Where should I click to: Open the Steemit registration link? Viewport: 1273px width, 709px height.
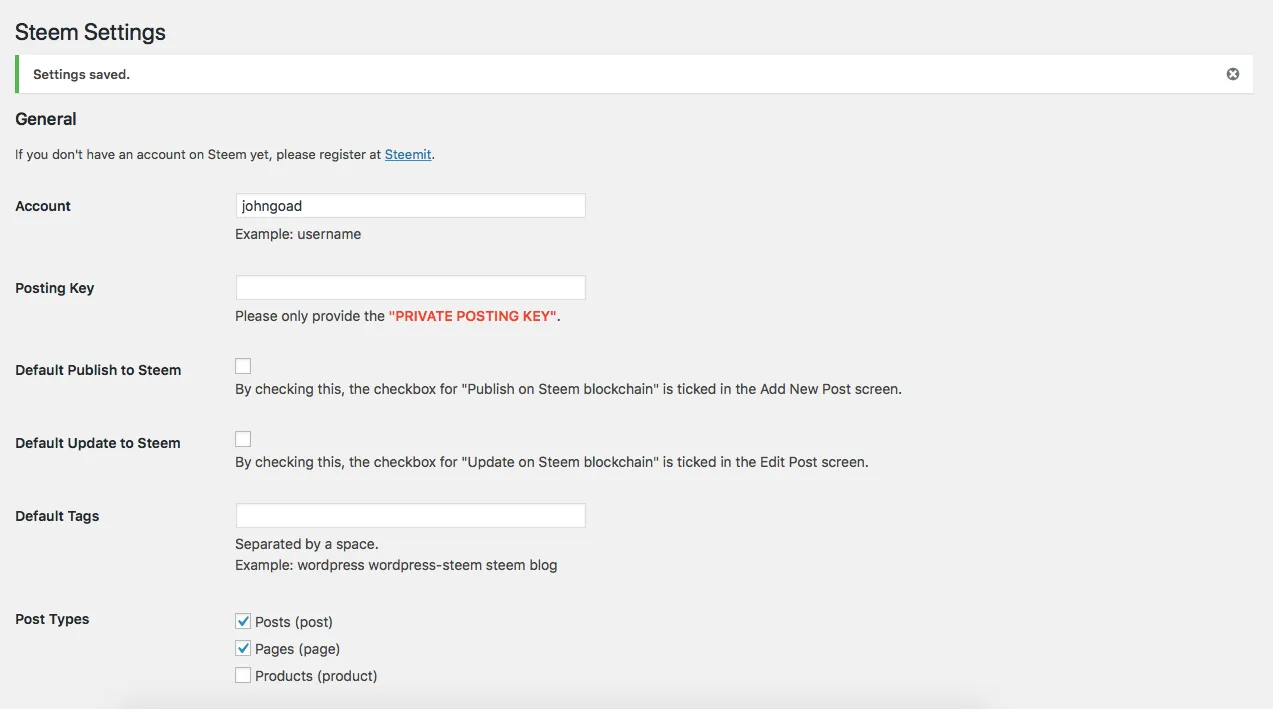[x=408, y=155]
